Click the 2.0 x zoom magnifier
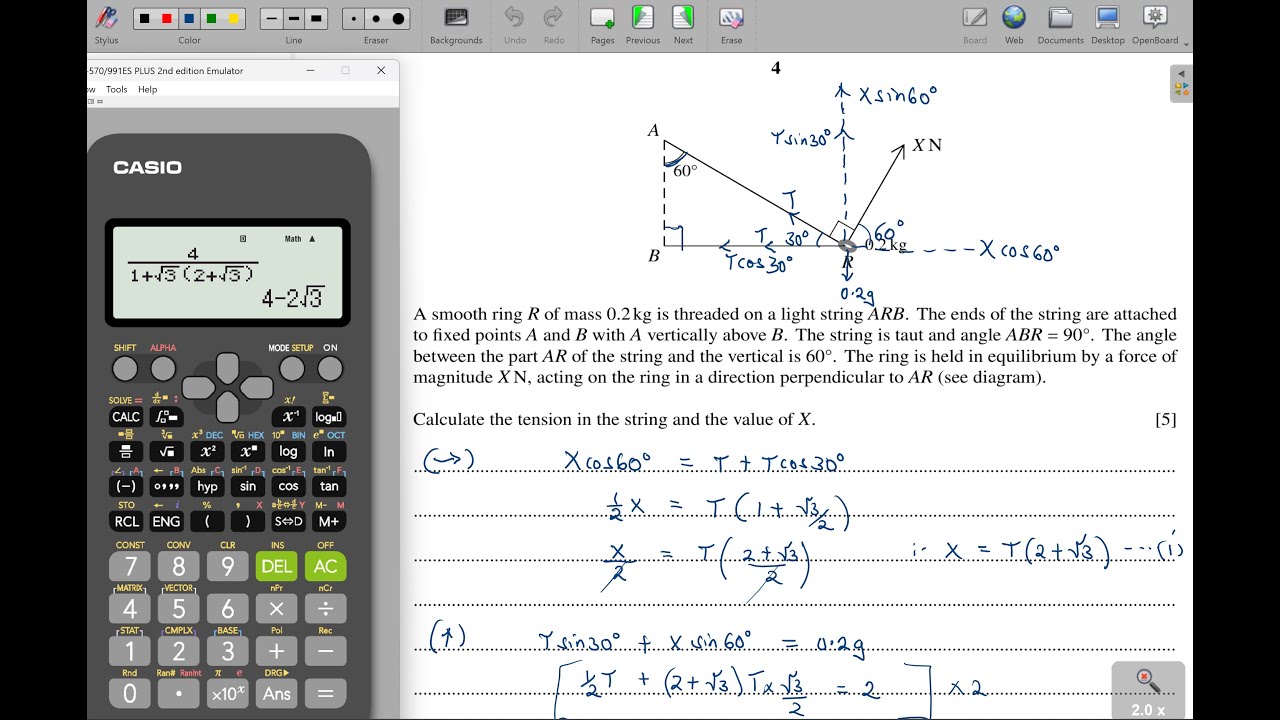This screenshot has width=1280, height=720. point(1148,691)
